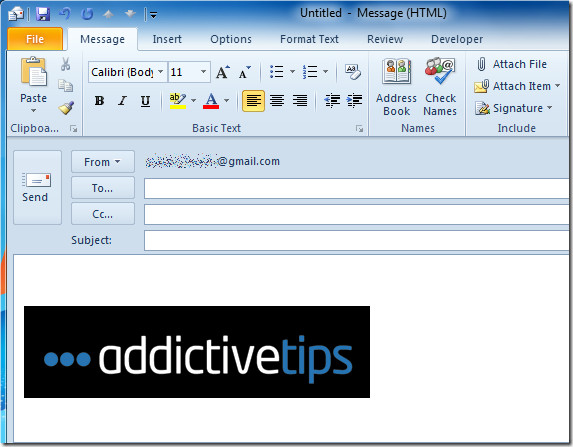Click Shrink Font icon

click(244, 72)
